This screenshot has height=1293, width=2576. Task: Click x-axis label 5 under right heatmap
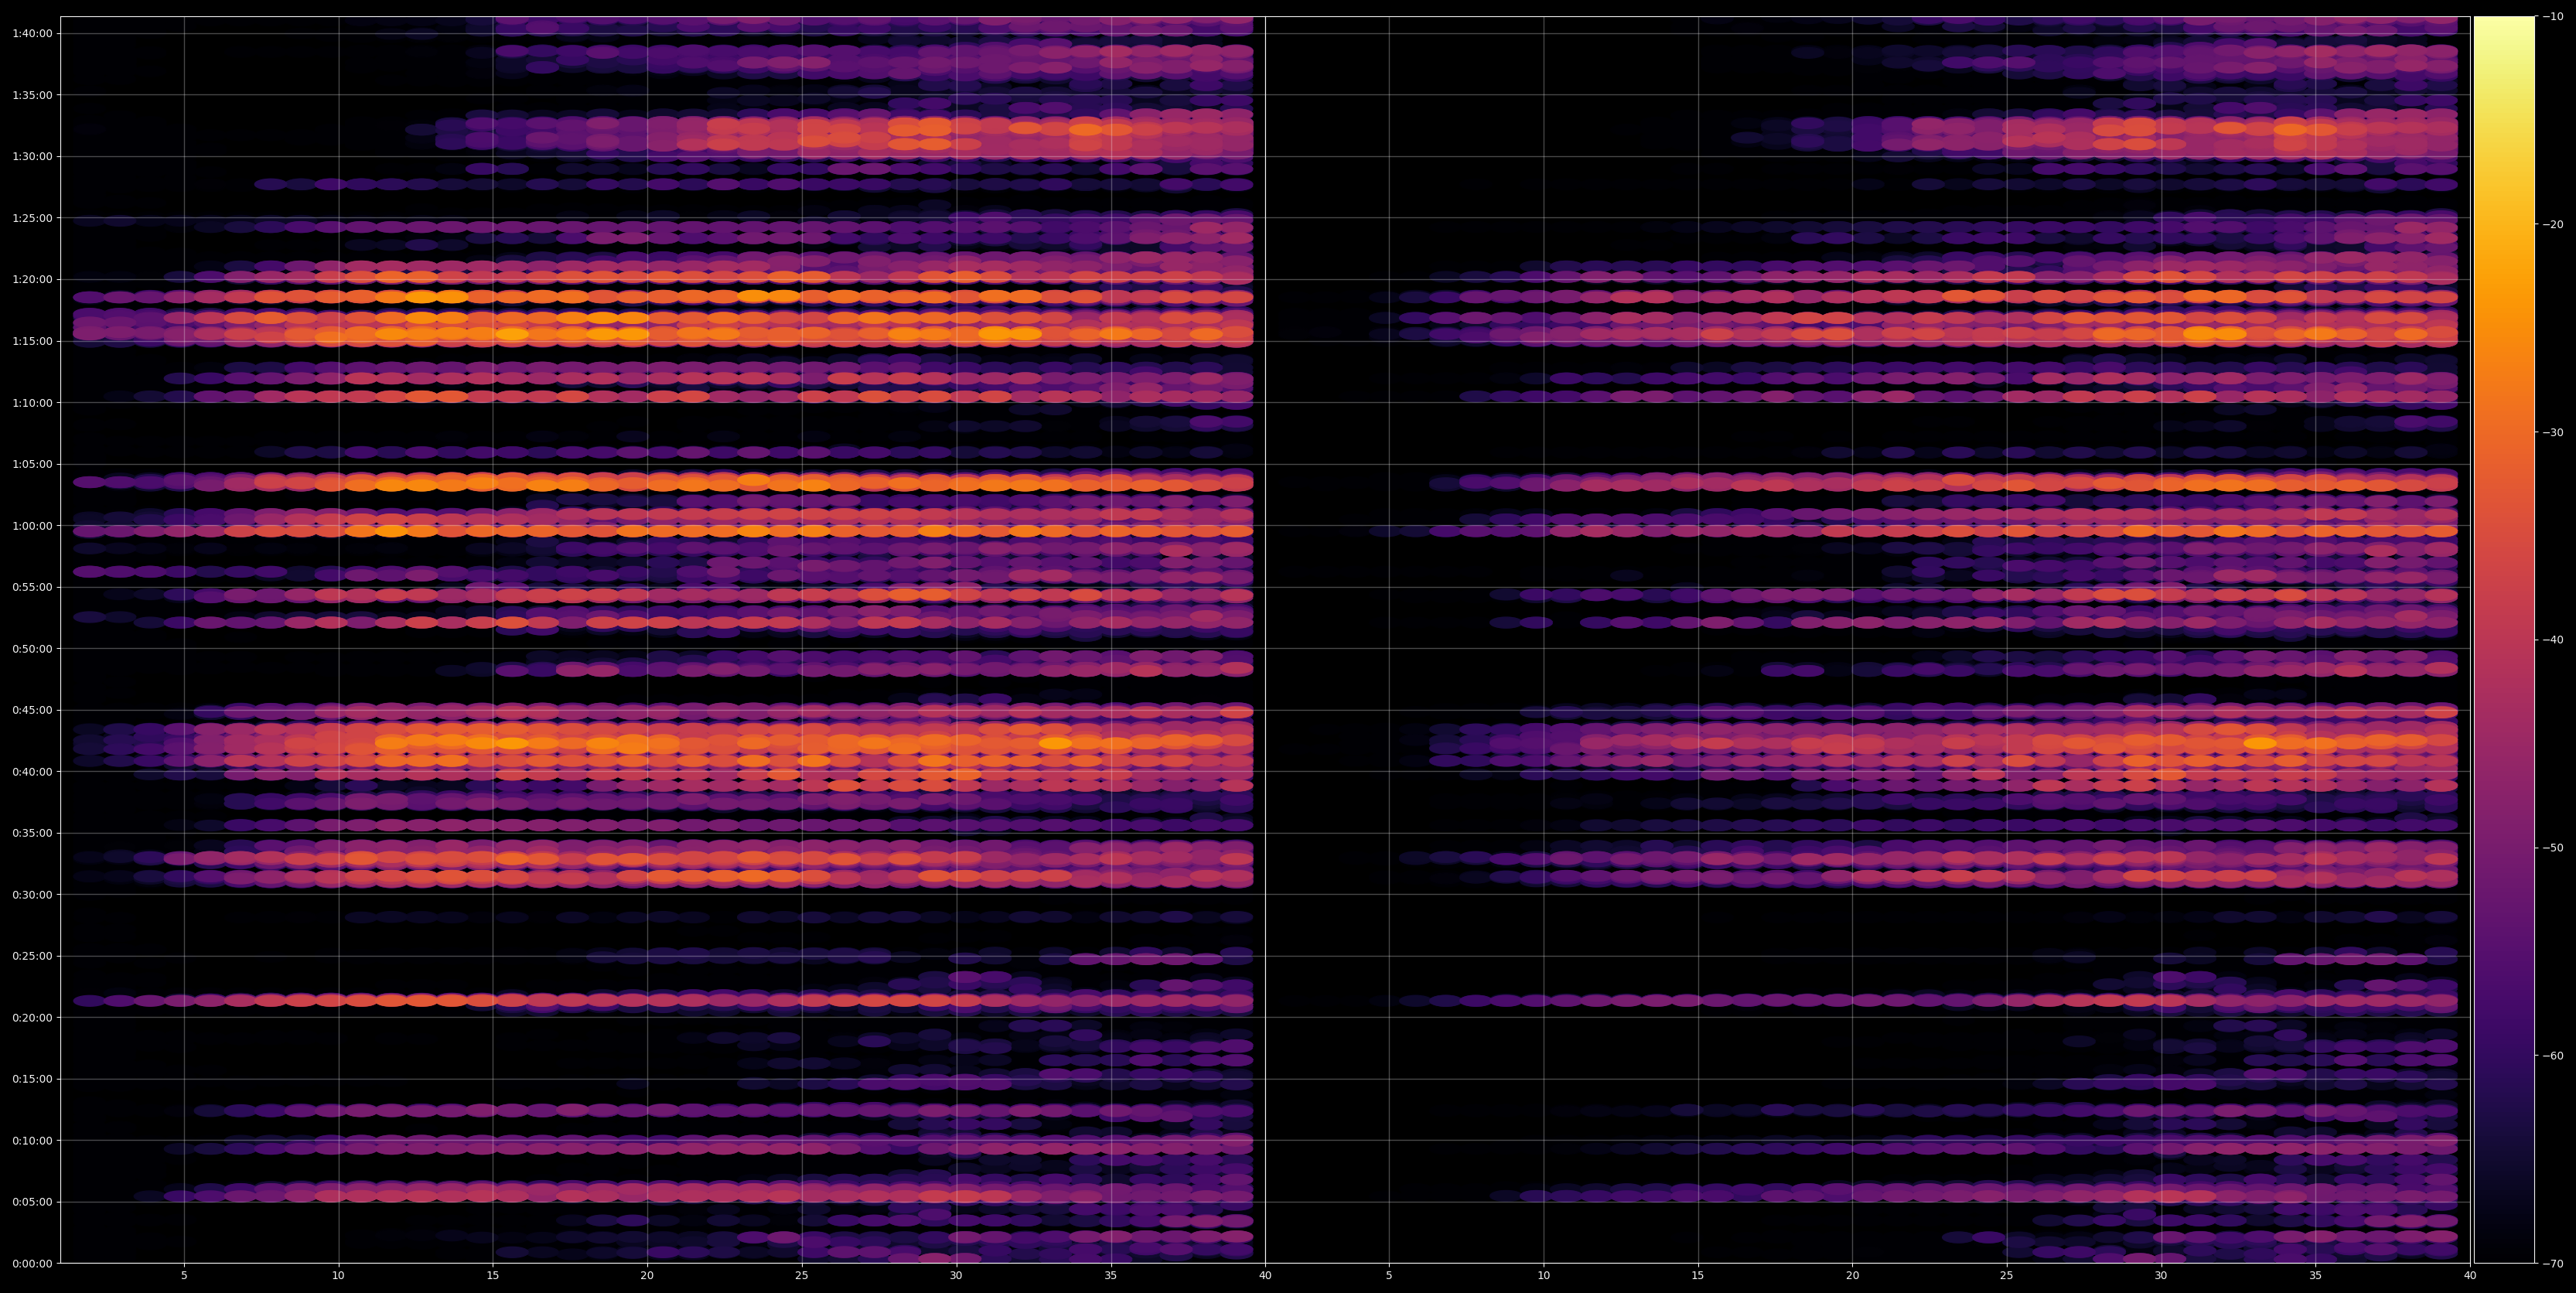pyautogui.click(x=1389, y=1275)
